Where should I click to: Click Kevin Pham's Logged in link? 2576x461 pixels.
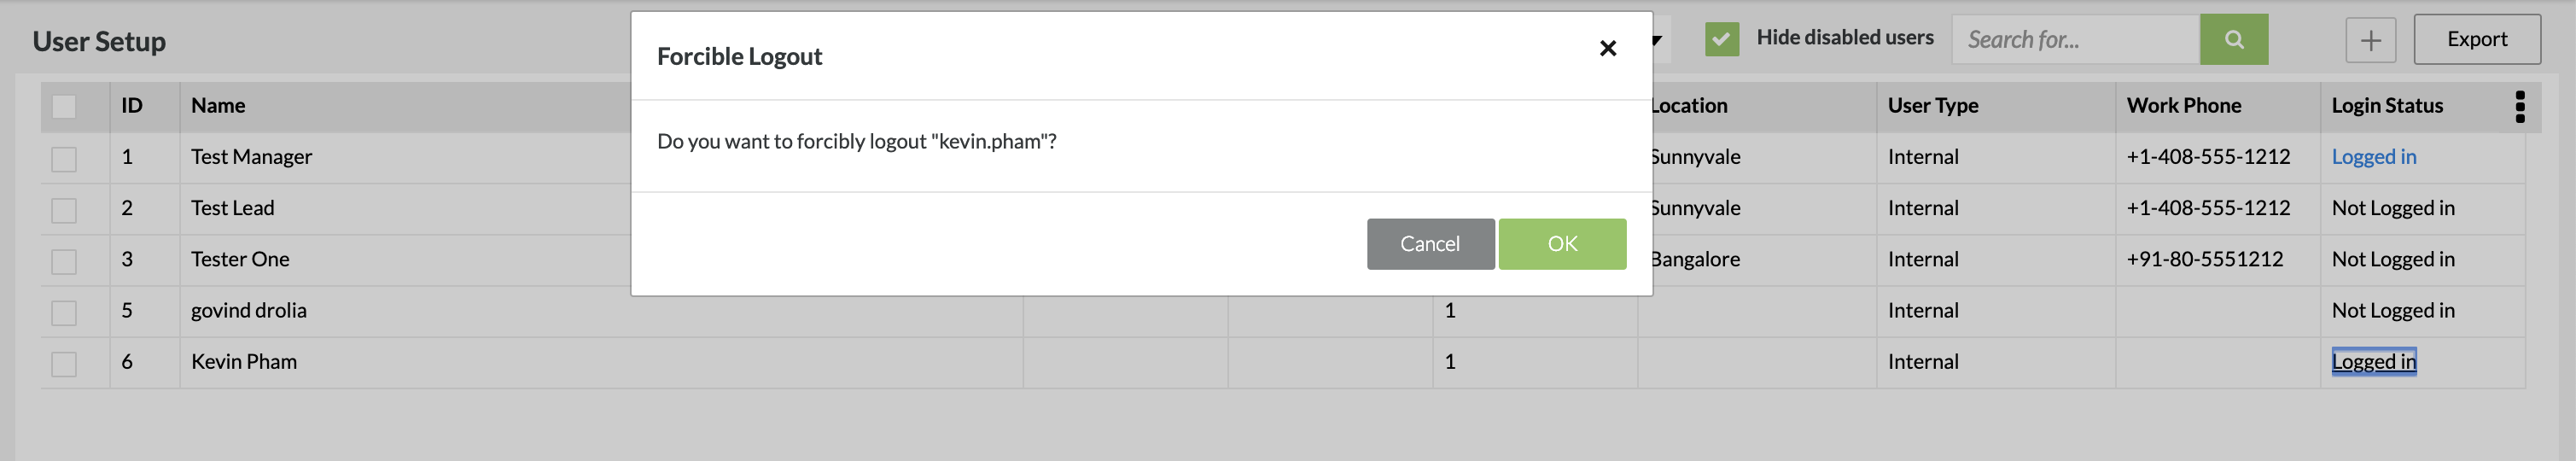tap(2373, 362)
